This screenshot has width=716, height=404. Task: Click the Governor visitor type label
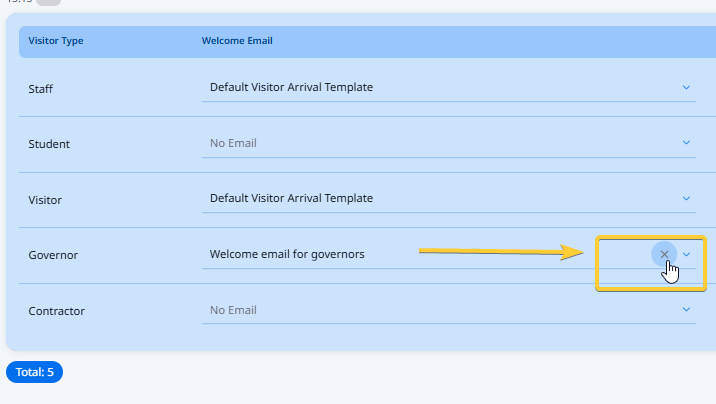coord(53,255)
